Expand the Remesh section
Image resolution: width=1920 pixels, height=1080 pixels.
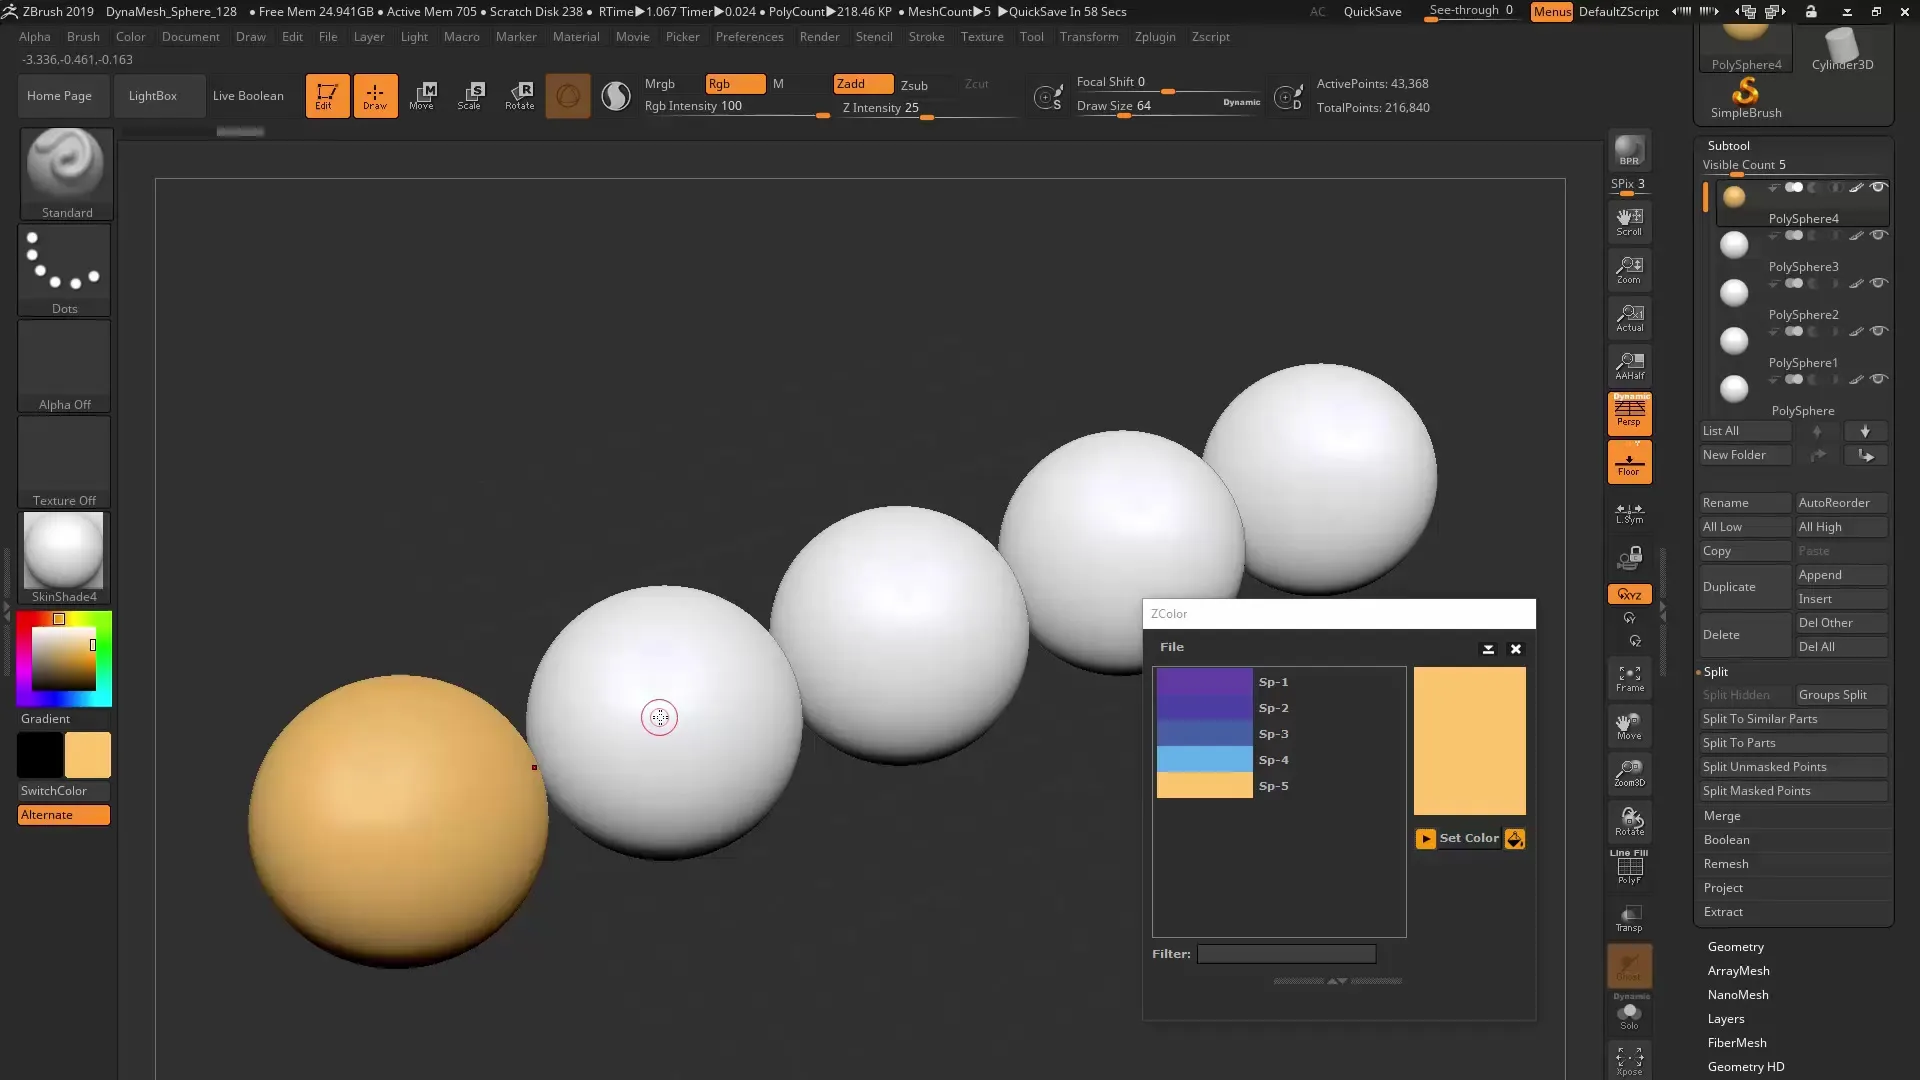1726,864
